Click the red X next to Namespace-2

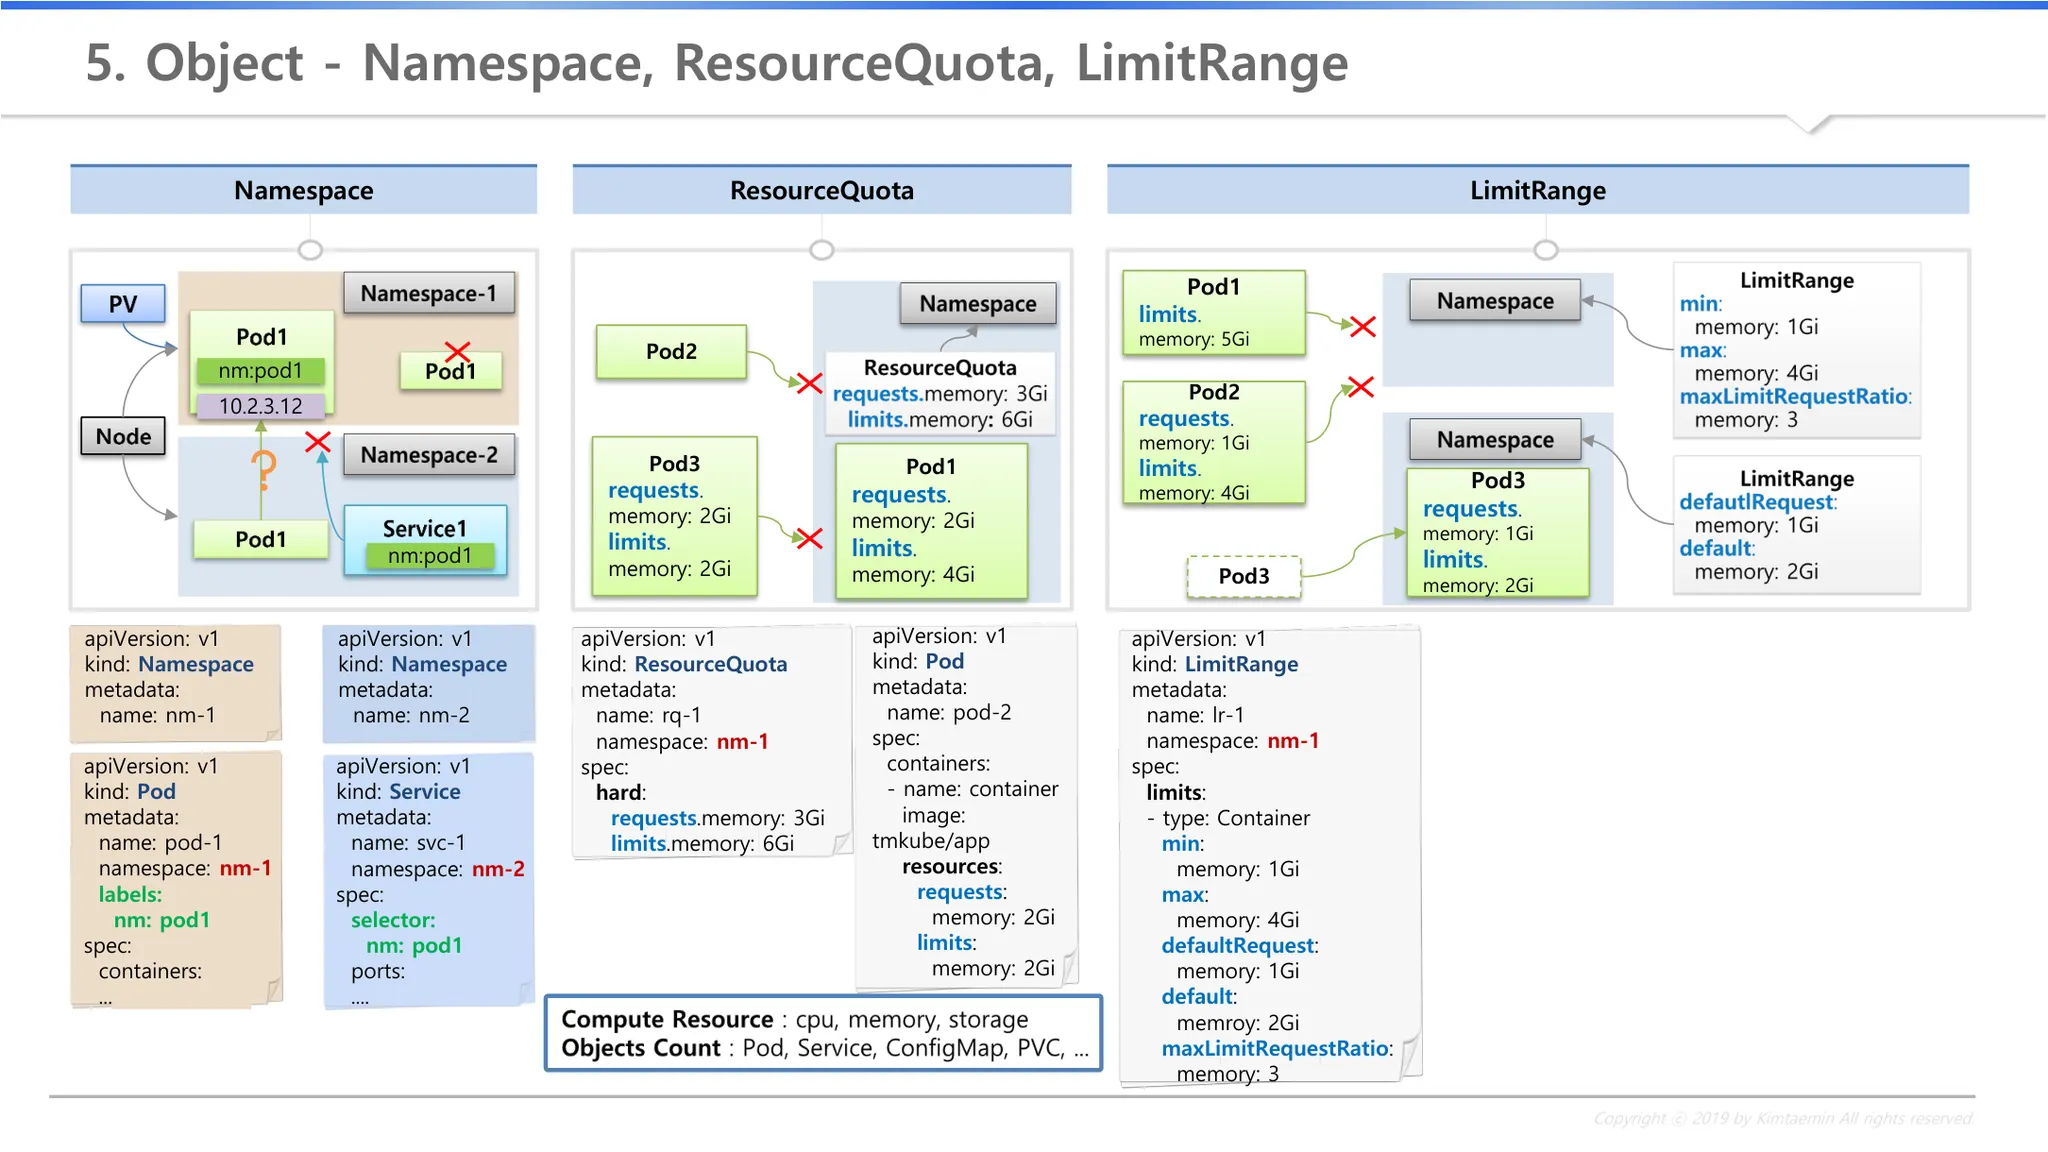click(318, 441)
